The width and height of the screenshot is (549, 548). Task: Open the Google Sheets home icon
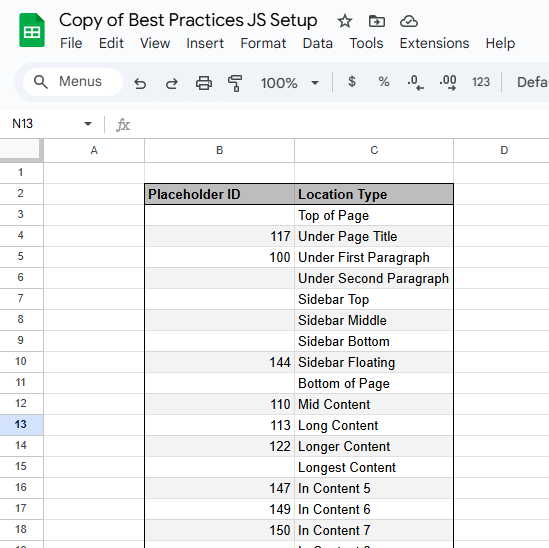tap(32, 30)
